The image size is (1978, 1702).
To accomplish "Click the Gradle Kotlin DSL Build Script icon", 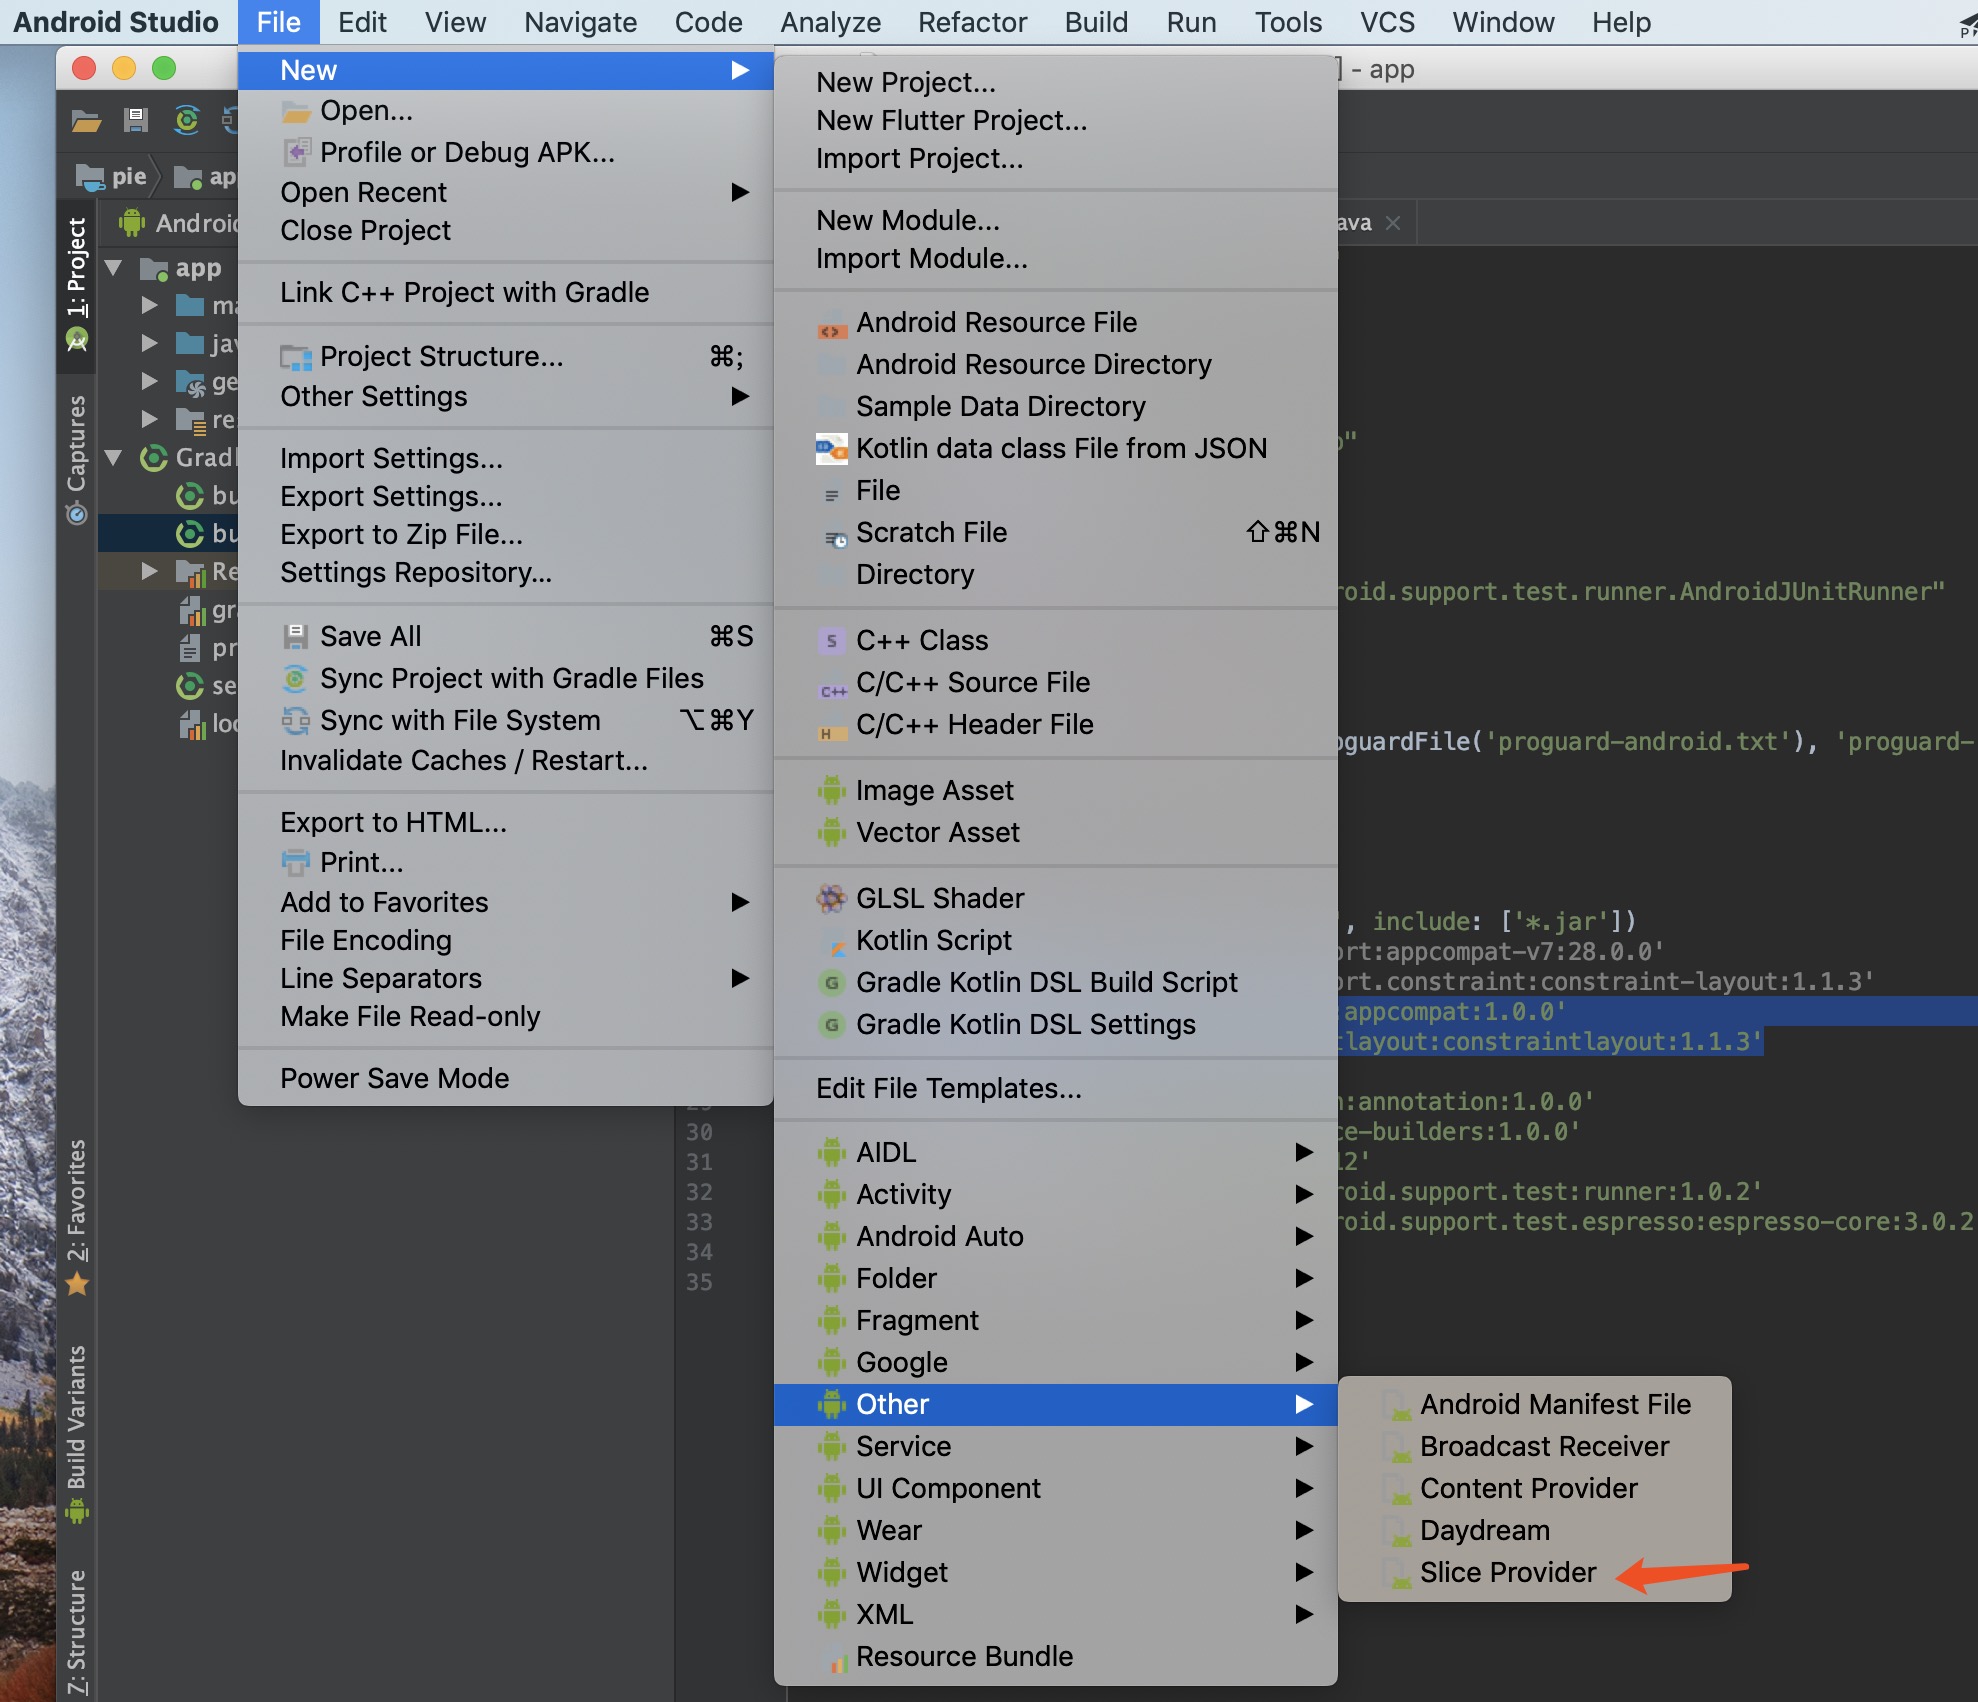I will pyautogui.click(x=831, y=983).
